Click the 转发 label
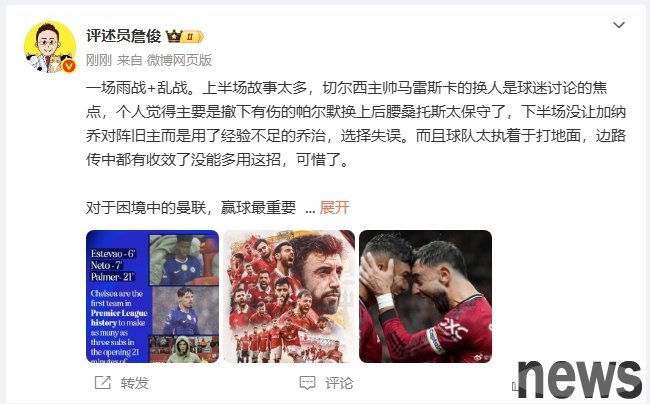Image resolution: width=650 pixels, height=404 pixels. click(x=135, y=383)
